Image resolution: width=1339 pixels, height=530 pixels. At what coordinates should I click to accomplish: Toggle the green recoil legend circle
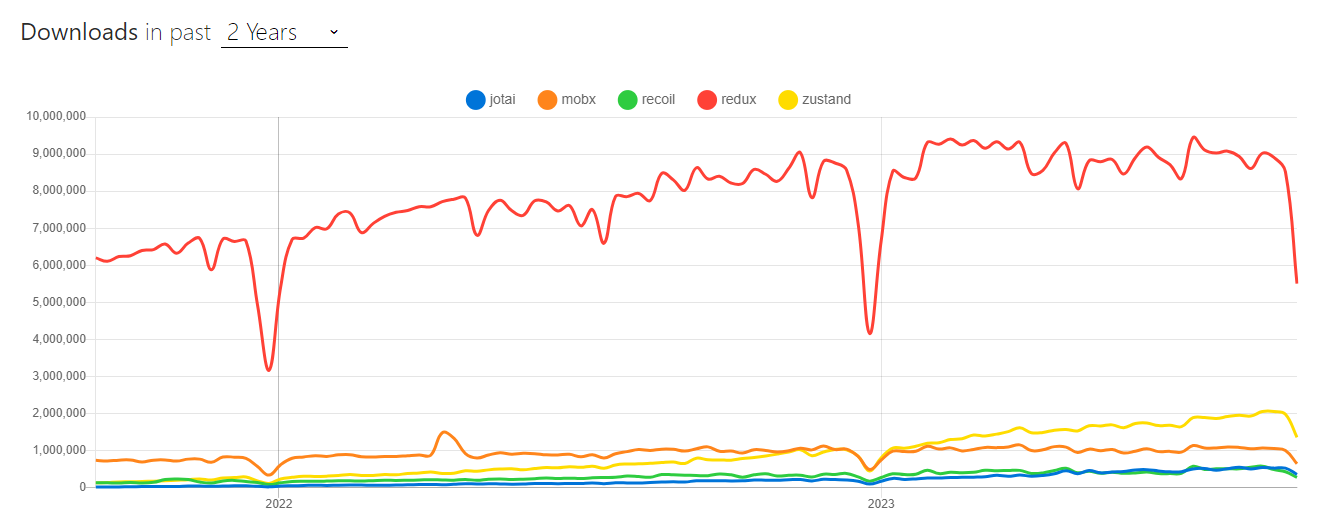[627, 99]
